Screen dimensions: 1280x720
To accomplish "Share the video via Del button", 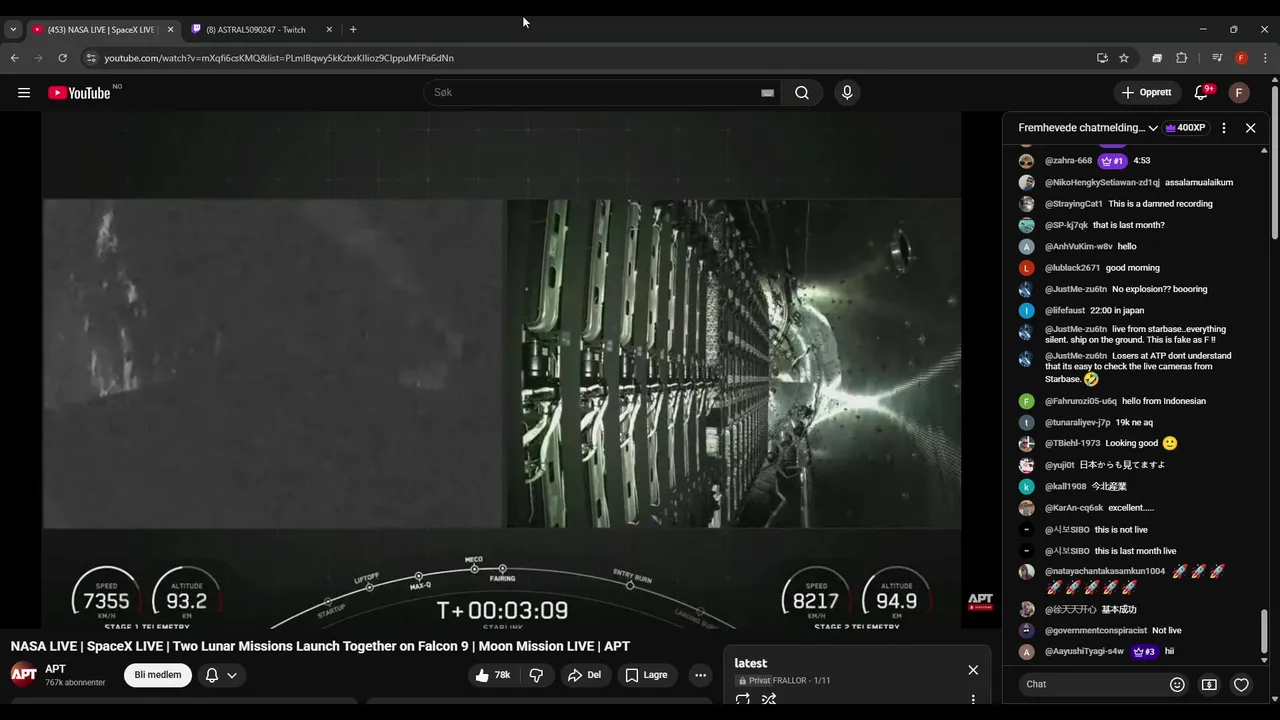I will (x=585, y=675).
